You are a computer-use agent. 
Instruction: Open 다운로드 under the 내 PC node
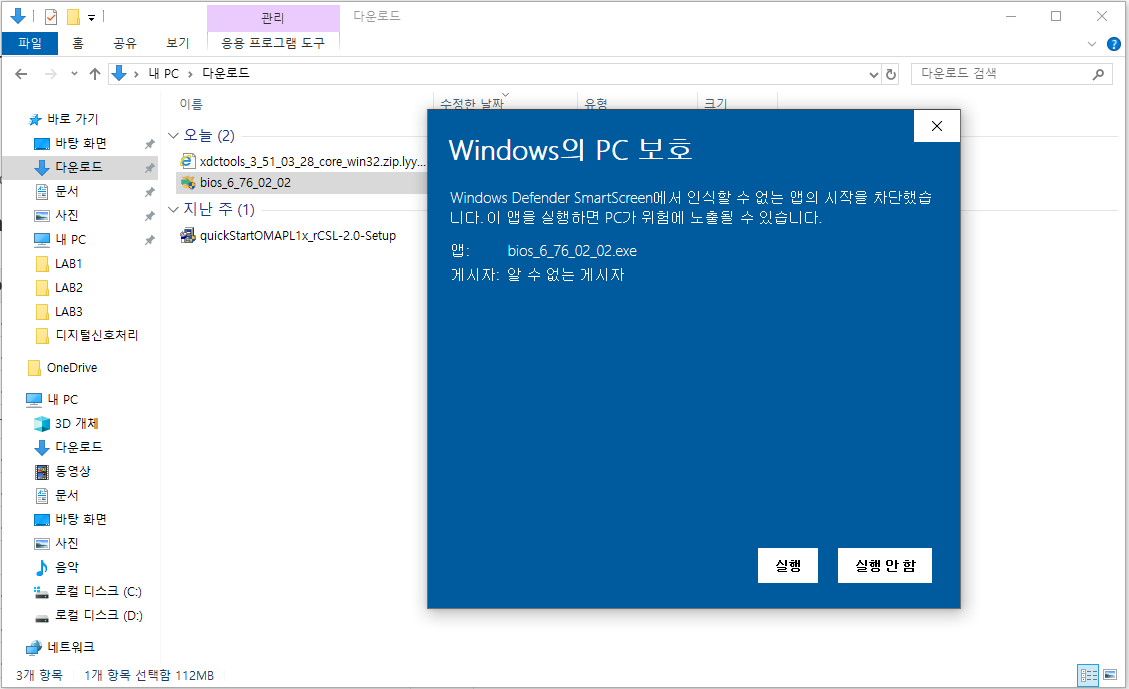click(x=78, y=447)
